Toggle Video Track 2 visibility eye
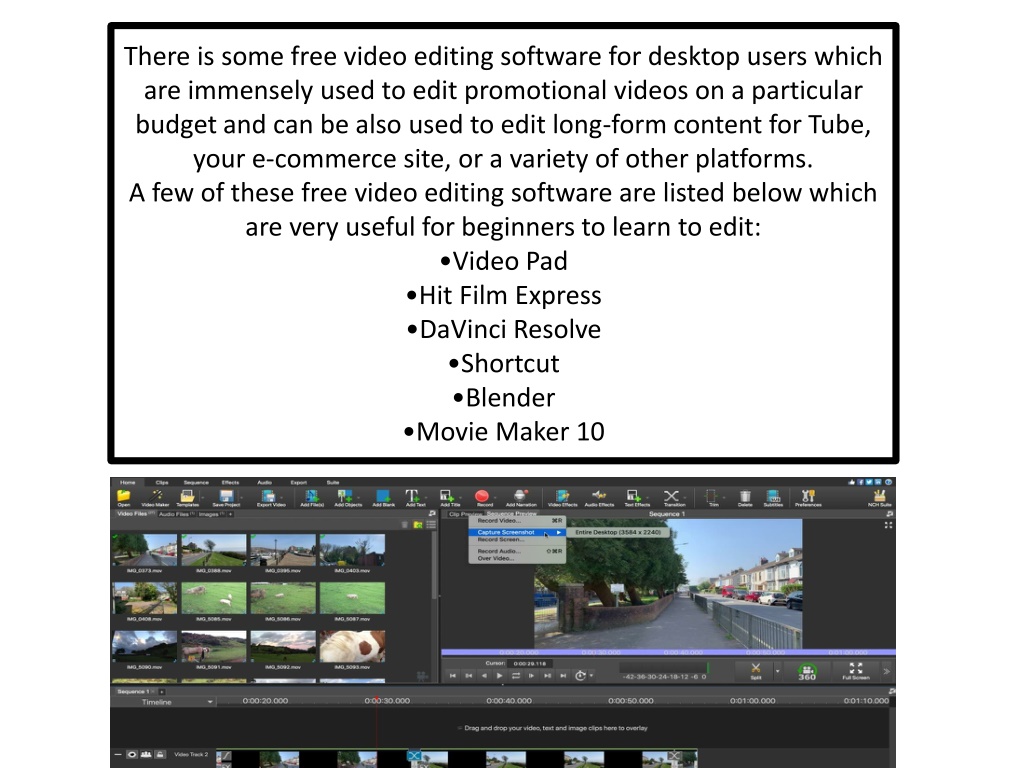 click(132, 754)
